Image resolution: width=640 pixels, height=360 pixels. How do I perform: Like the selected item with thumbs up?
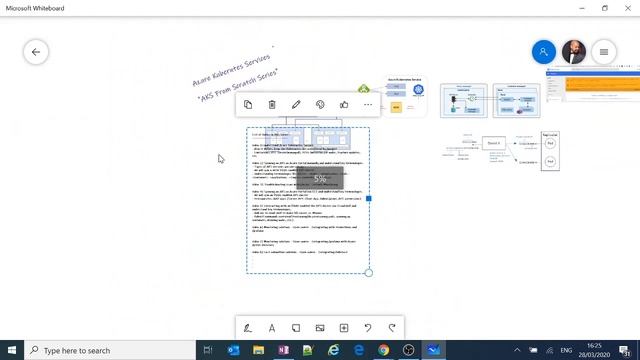344,104
